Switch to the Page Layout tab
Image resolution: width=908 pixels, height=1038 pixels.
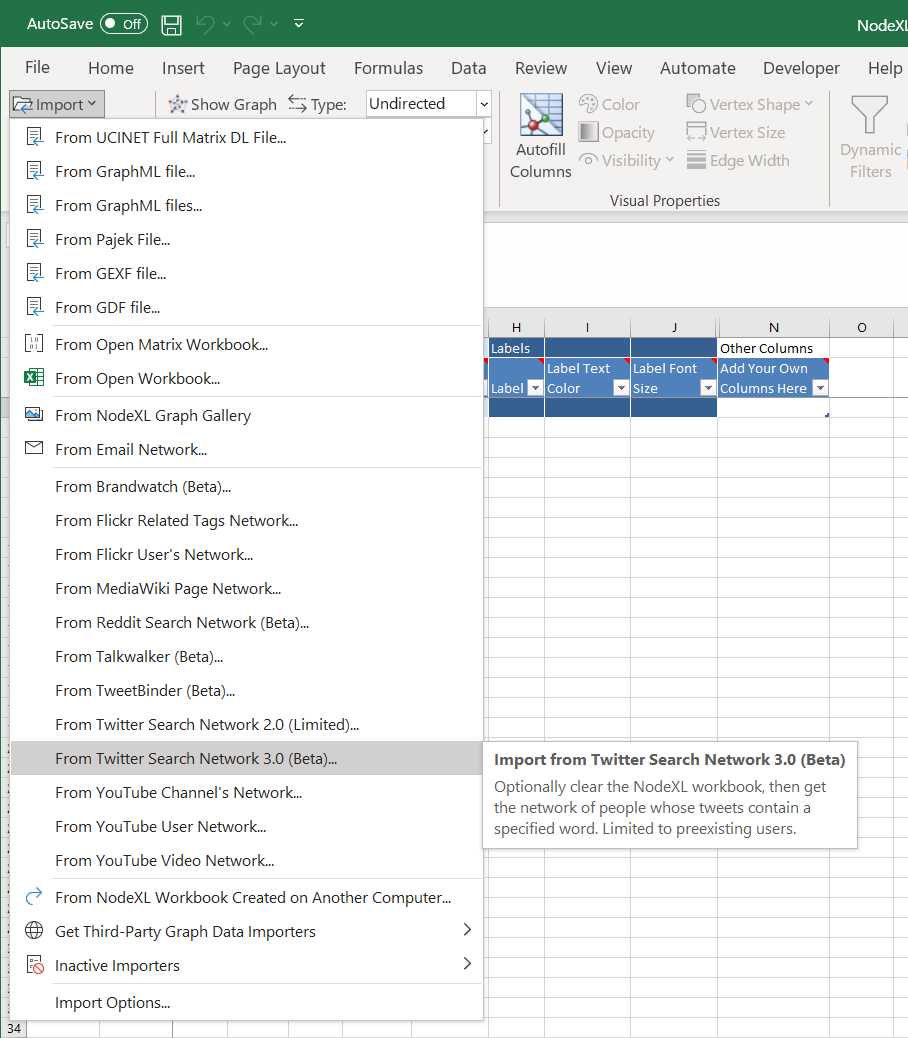click(279, 68)
